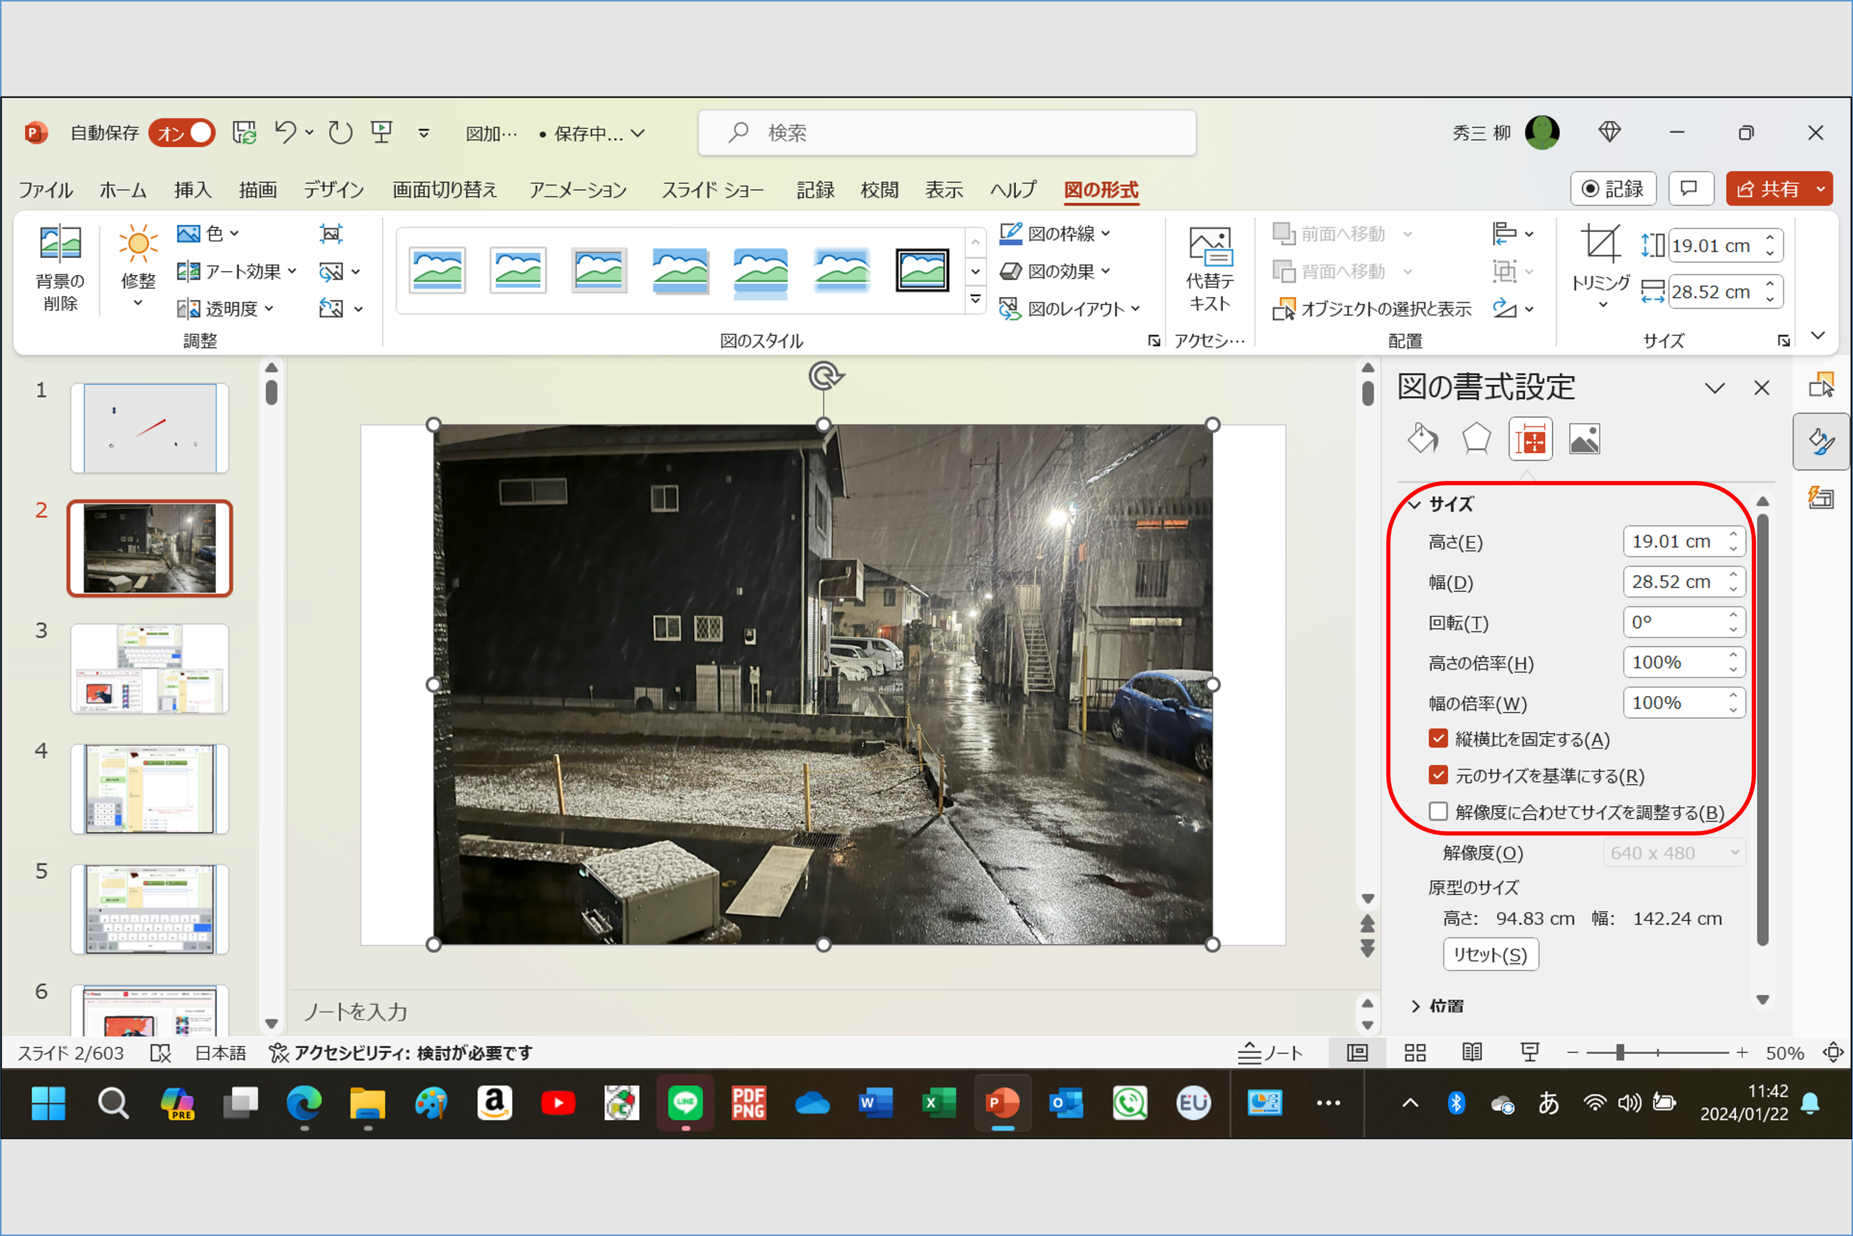
Task: Open the アート効果 dropdown
Action: [x=237, y=271]
